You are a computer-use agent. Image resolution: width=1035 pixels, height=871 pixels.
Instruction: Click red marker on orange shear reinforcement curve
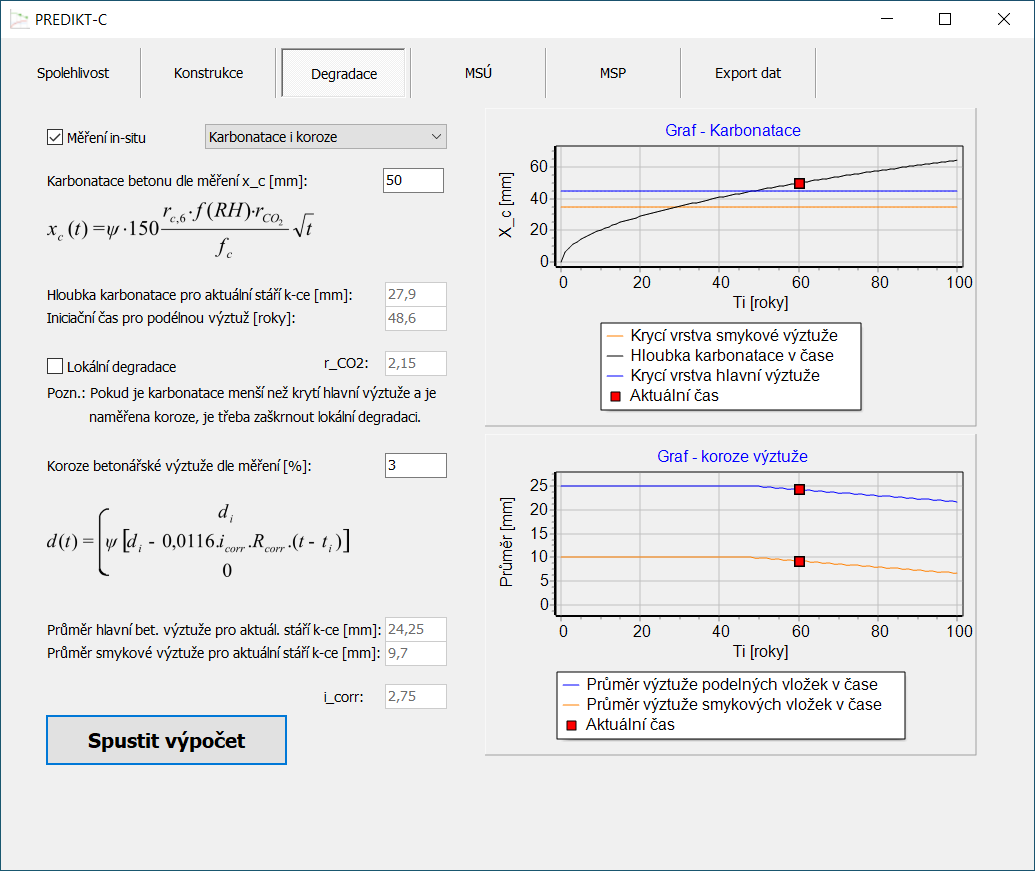tap(799, 561)
